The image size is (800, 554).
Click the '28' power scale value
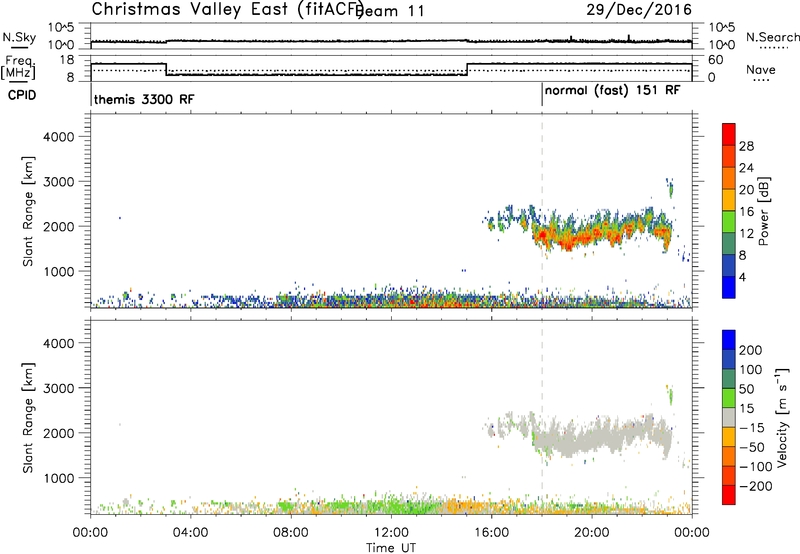pyautogui.click(x=746, y=146)
